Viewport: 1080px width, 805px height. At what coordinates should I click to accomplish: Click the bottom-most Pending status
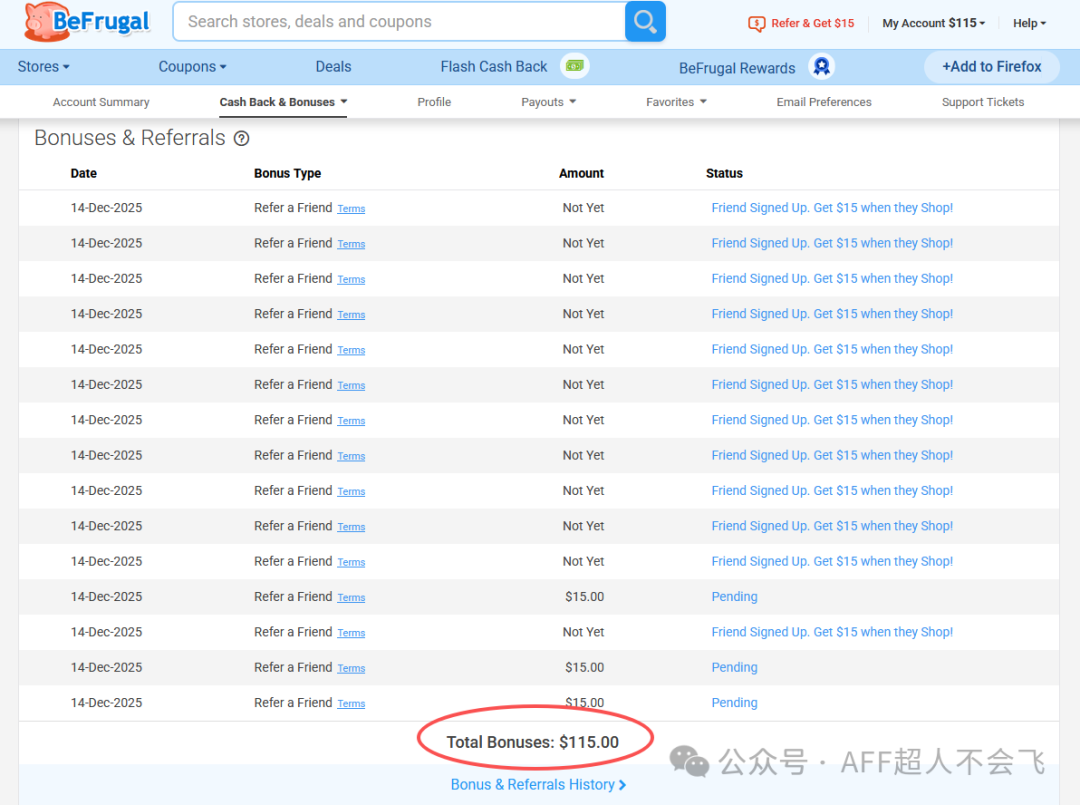[x=734, y=703]
